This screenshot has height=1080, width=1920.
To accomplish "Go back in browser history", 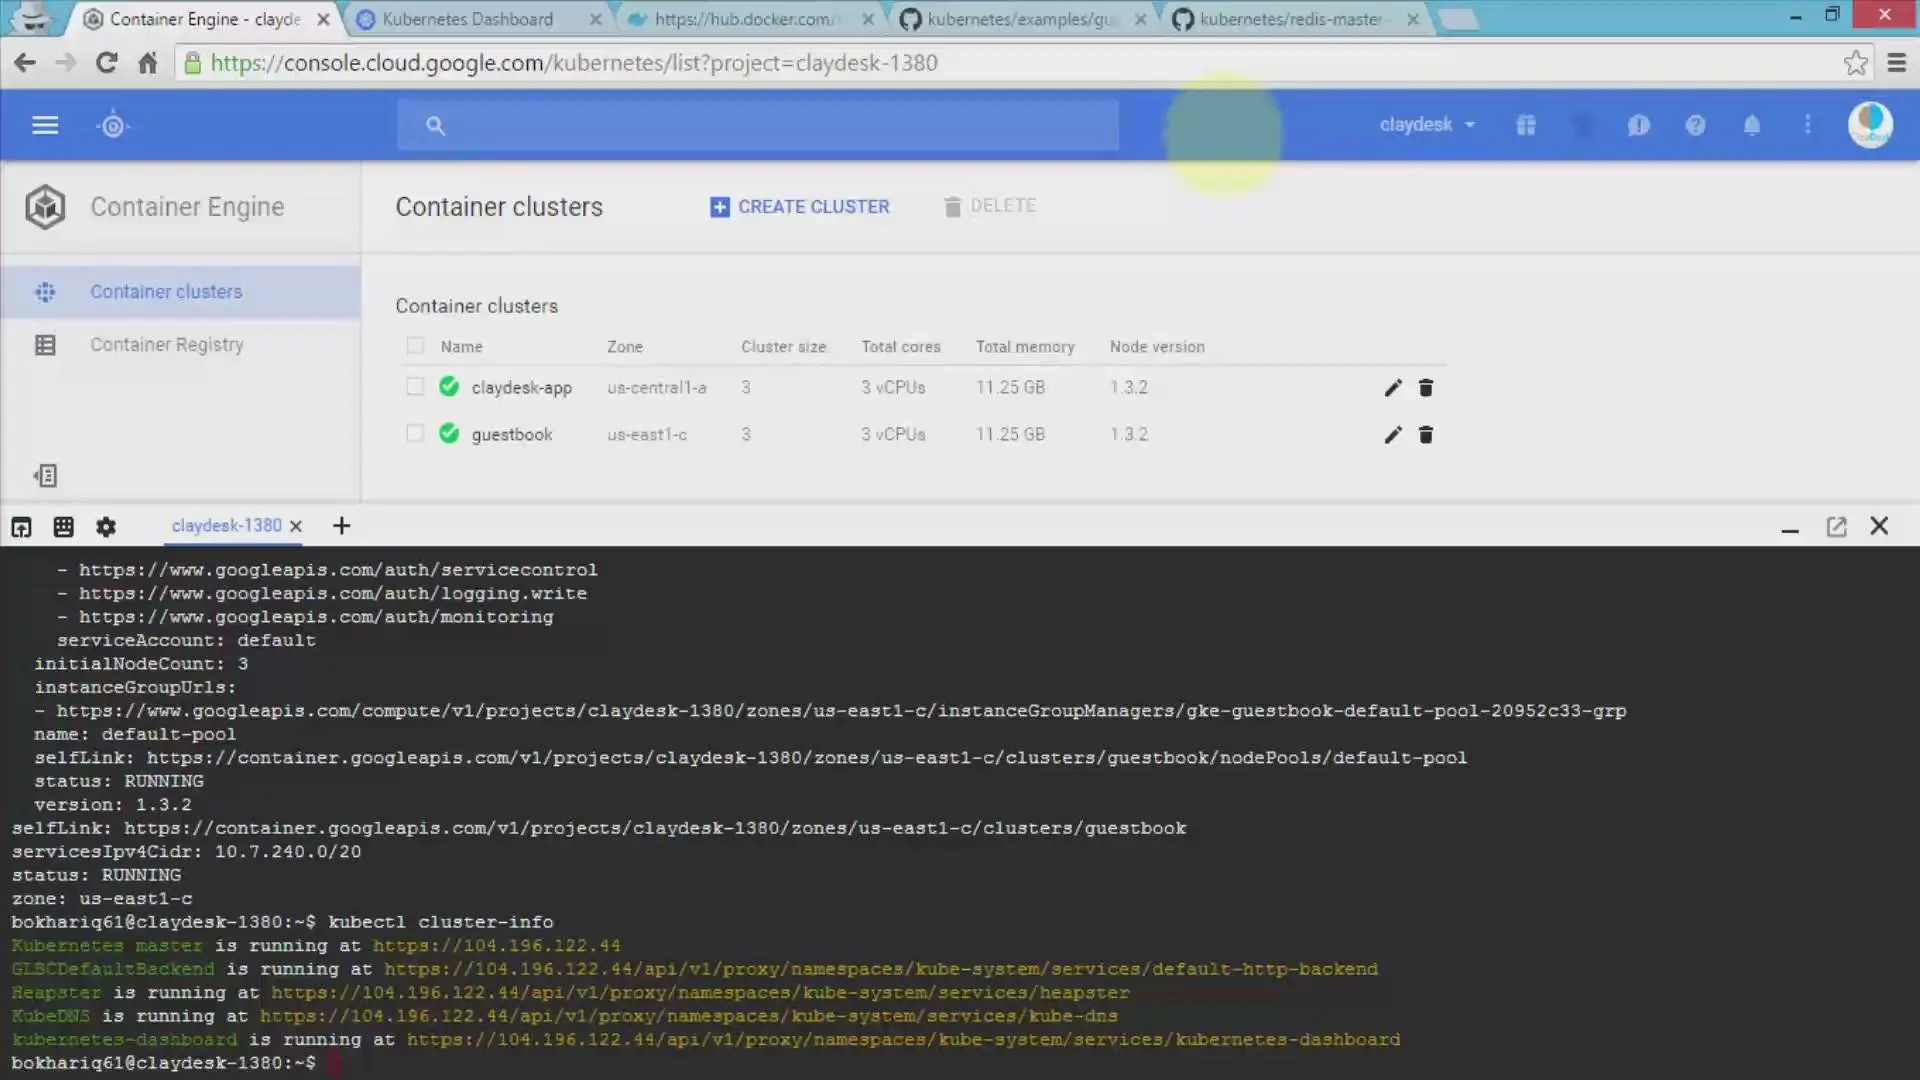I will [25, 63].
